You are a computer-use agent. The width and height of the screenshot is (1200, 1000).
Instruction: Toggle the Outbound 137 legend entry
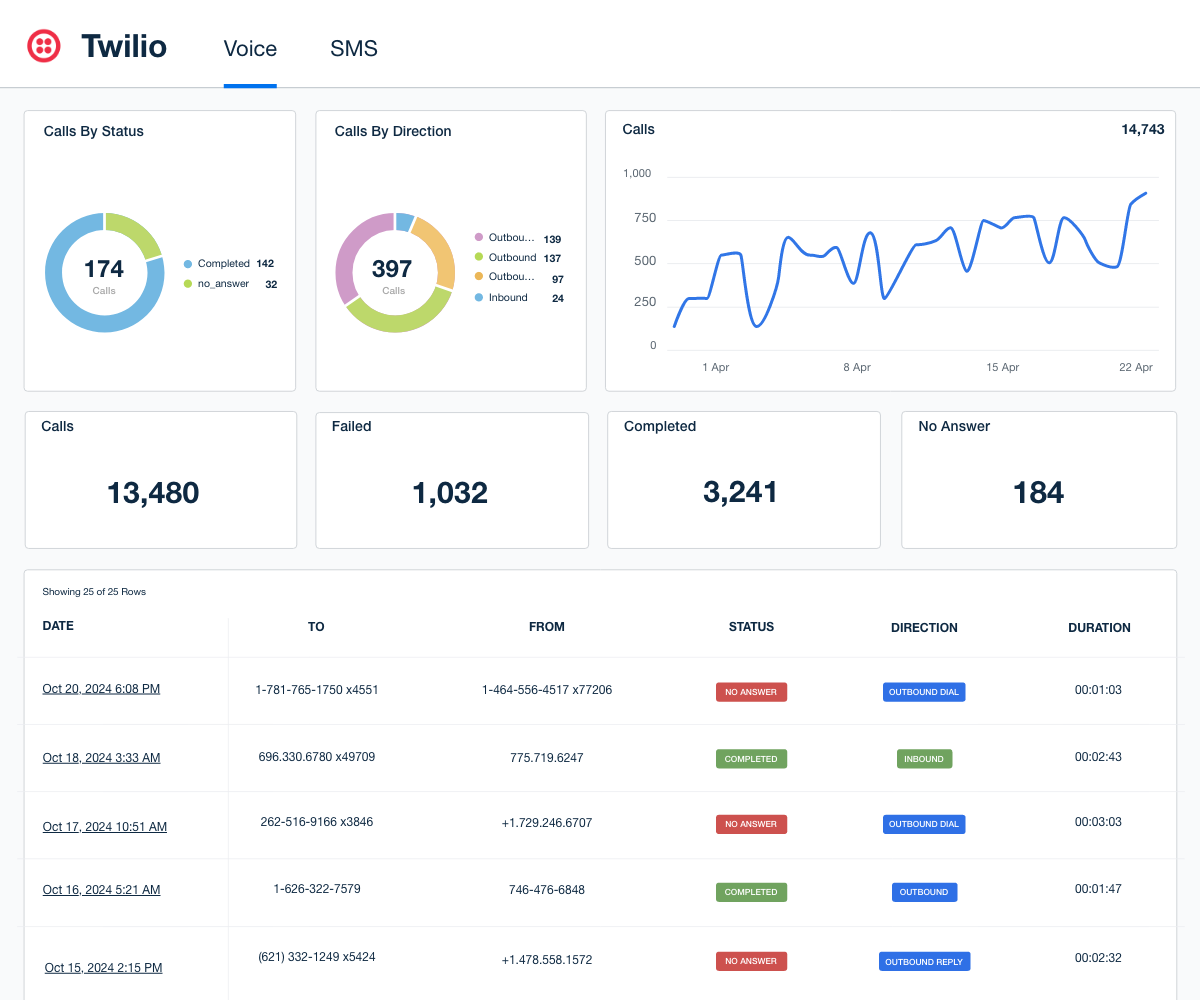pos(511,257)
